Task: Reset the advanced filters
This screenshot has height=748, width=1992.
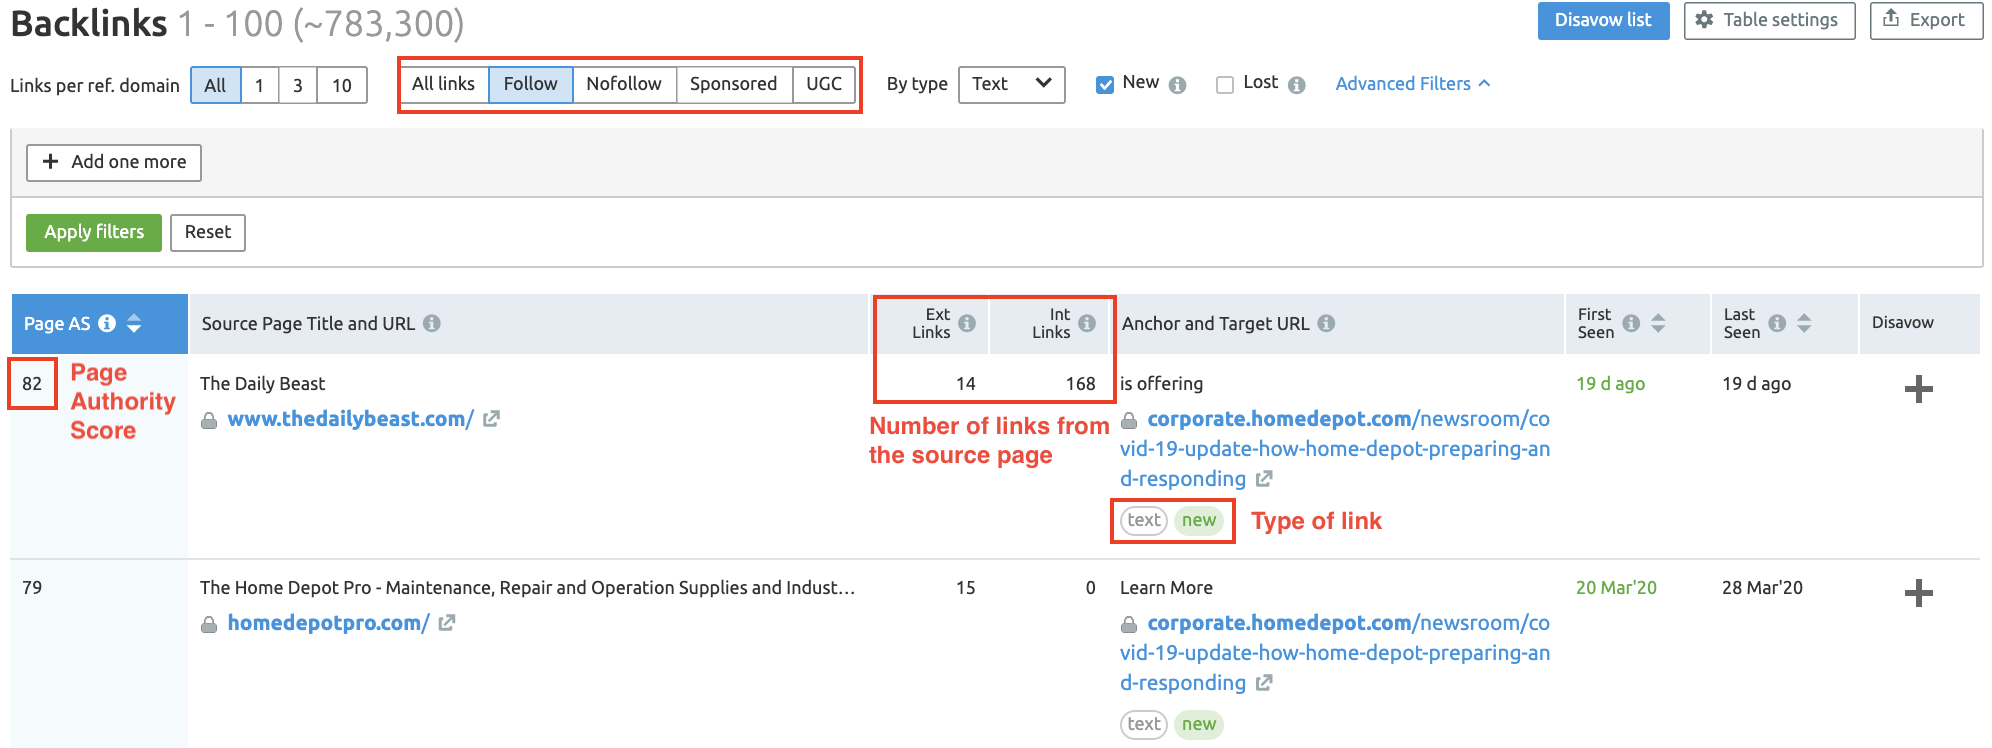Action: [x=207, y=232]
